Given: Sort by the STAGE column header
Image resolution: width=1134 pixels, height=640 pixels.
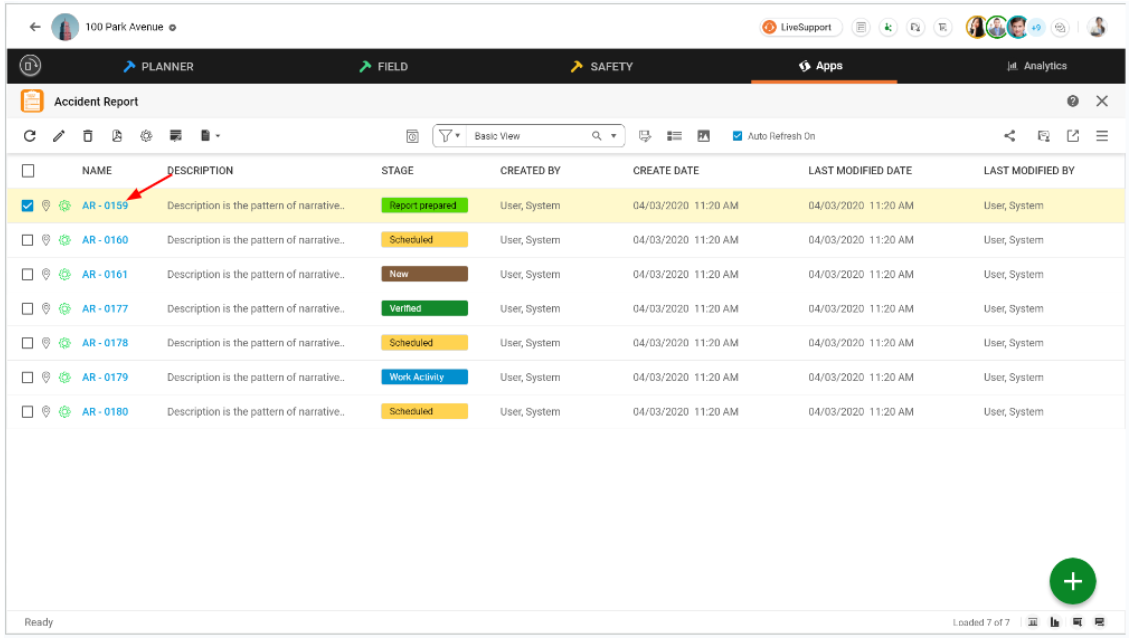Looking at the screenshot, I should click(x=398, y=171).
